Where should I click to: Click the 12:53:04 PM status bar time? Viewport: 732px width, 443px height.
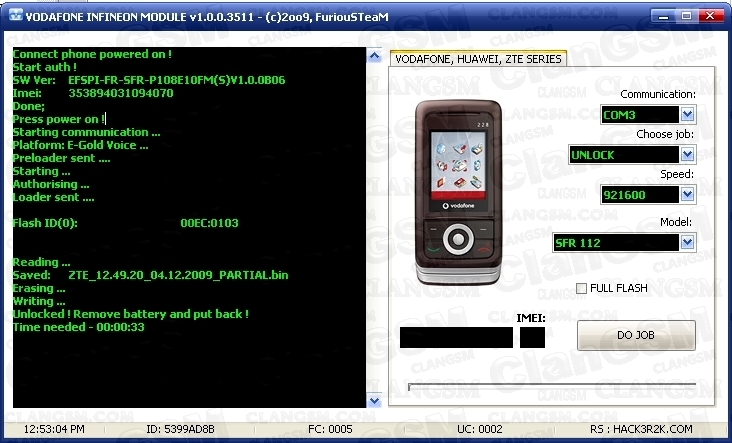pyautogui.click(x=54, y=429)
